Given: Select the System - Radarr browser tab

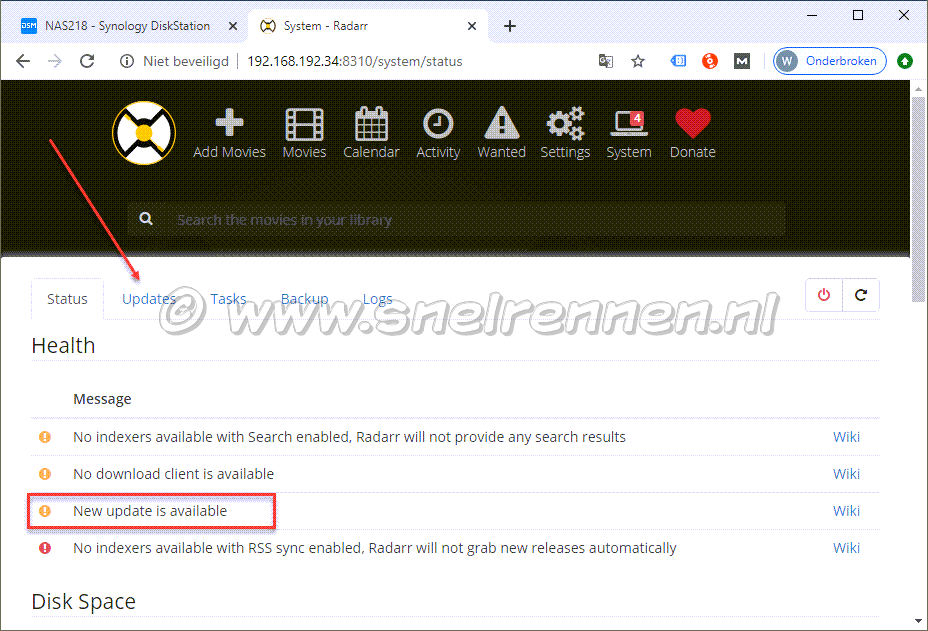Looking at the screenshot, I should pos(367,26).
